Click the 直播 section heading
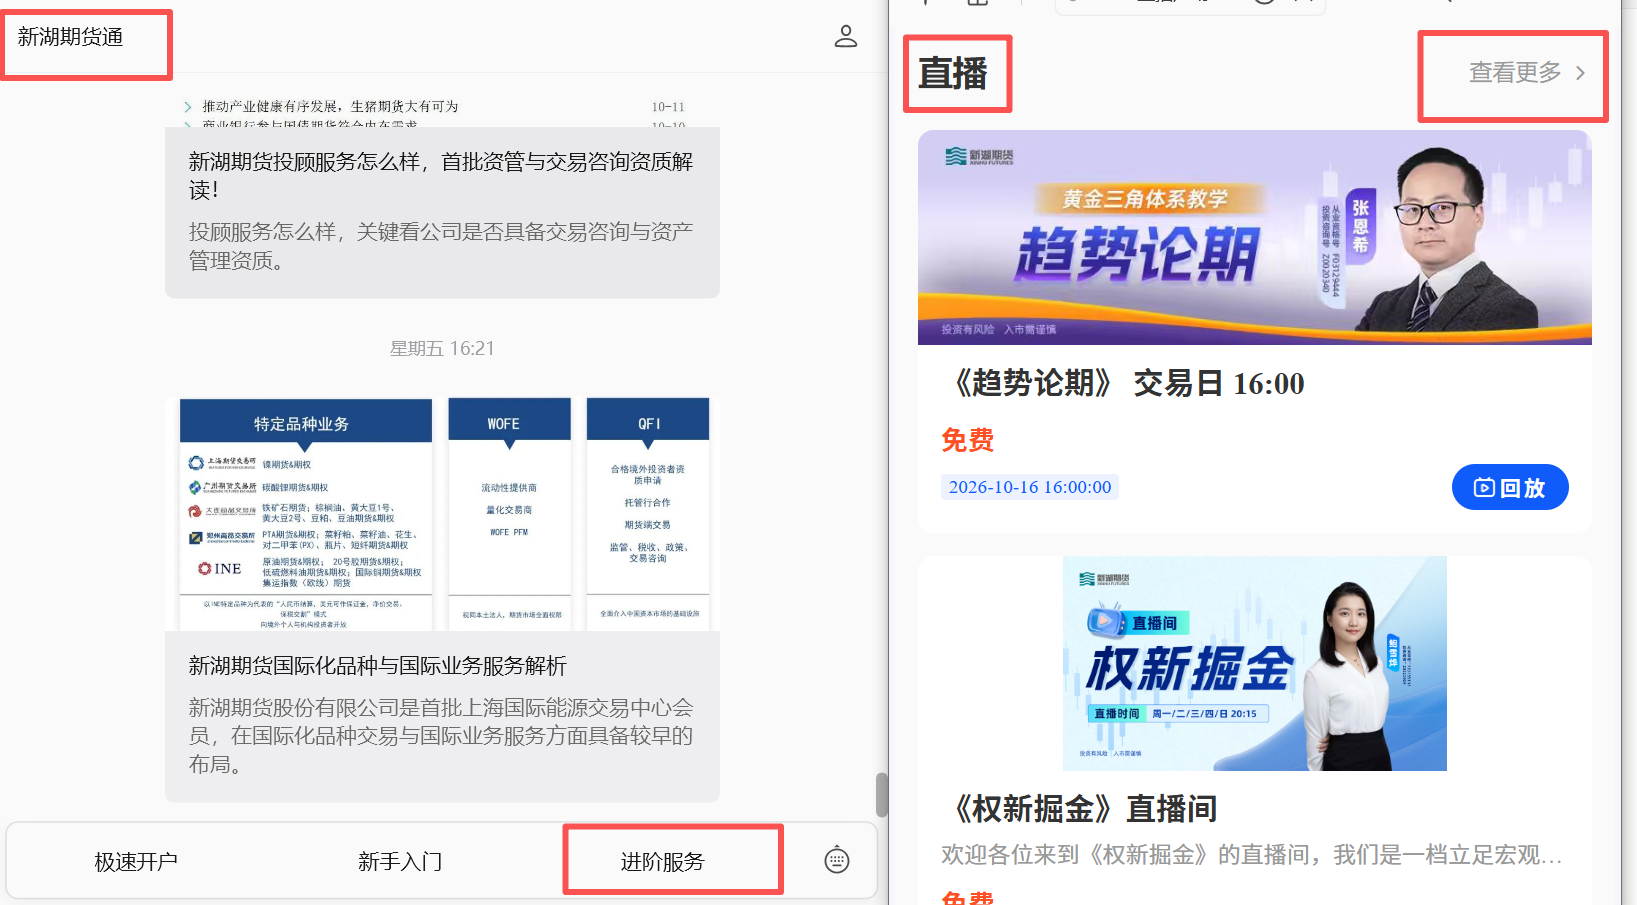 (x=953, y=74)
